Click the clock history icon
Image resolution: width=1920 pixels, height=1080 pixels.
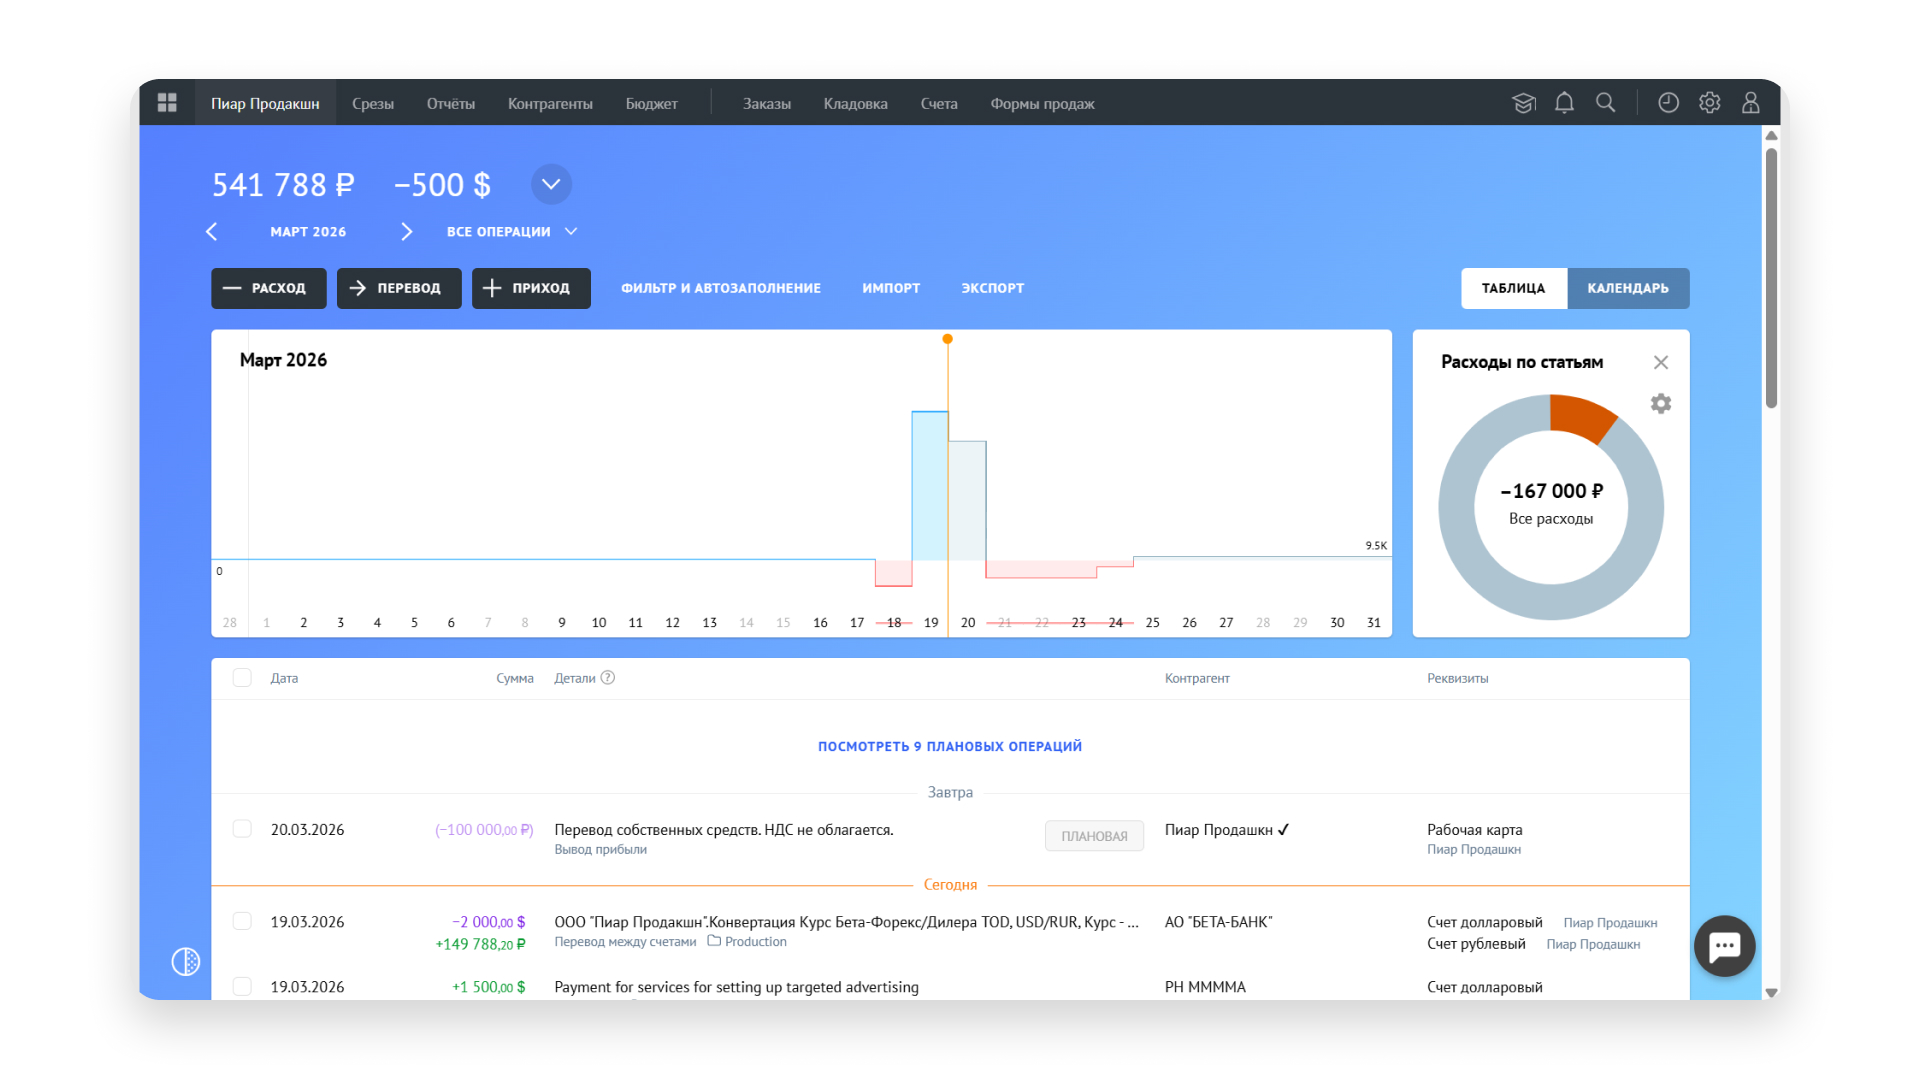click(x=1668, y=103)
